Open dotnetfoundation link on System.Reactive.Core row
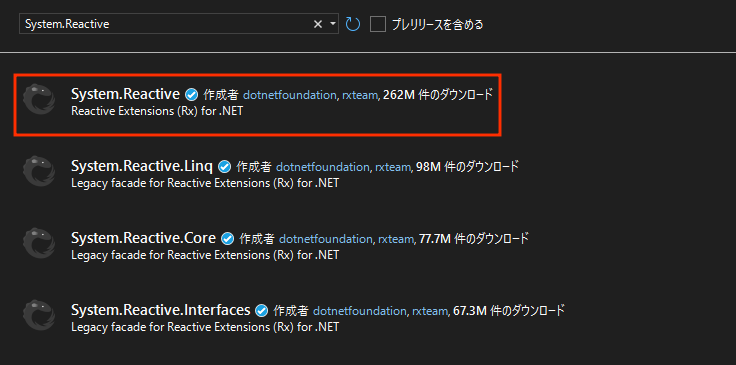 [326, 239]
